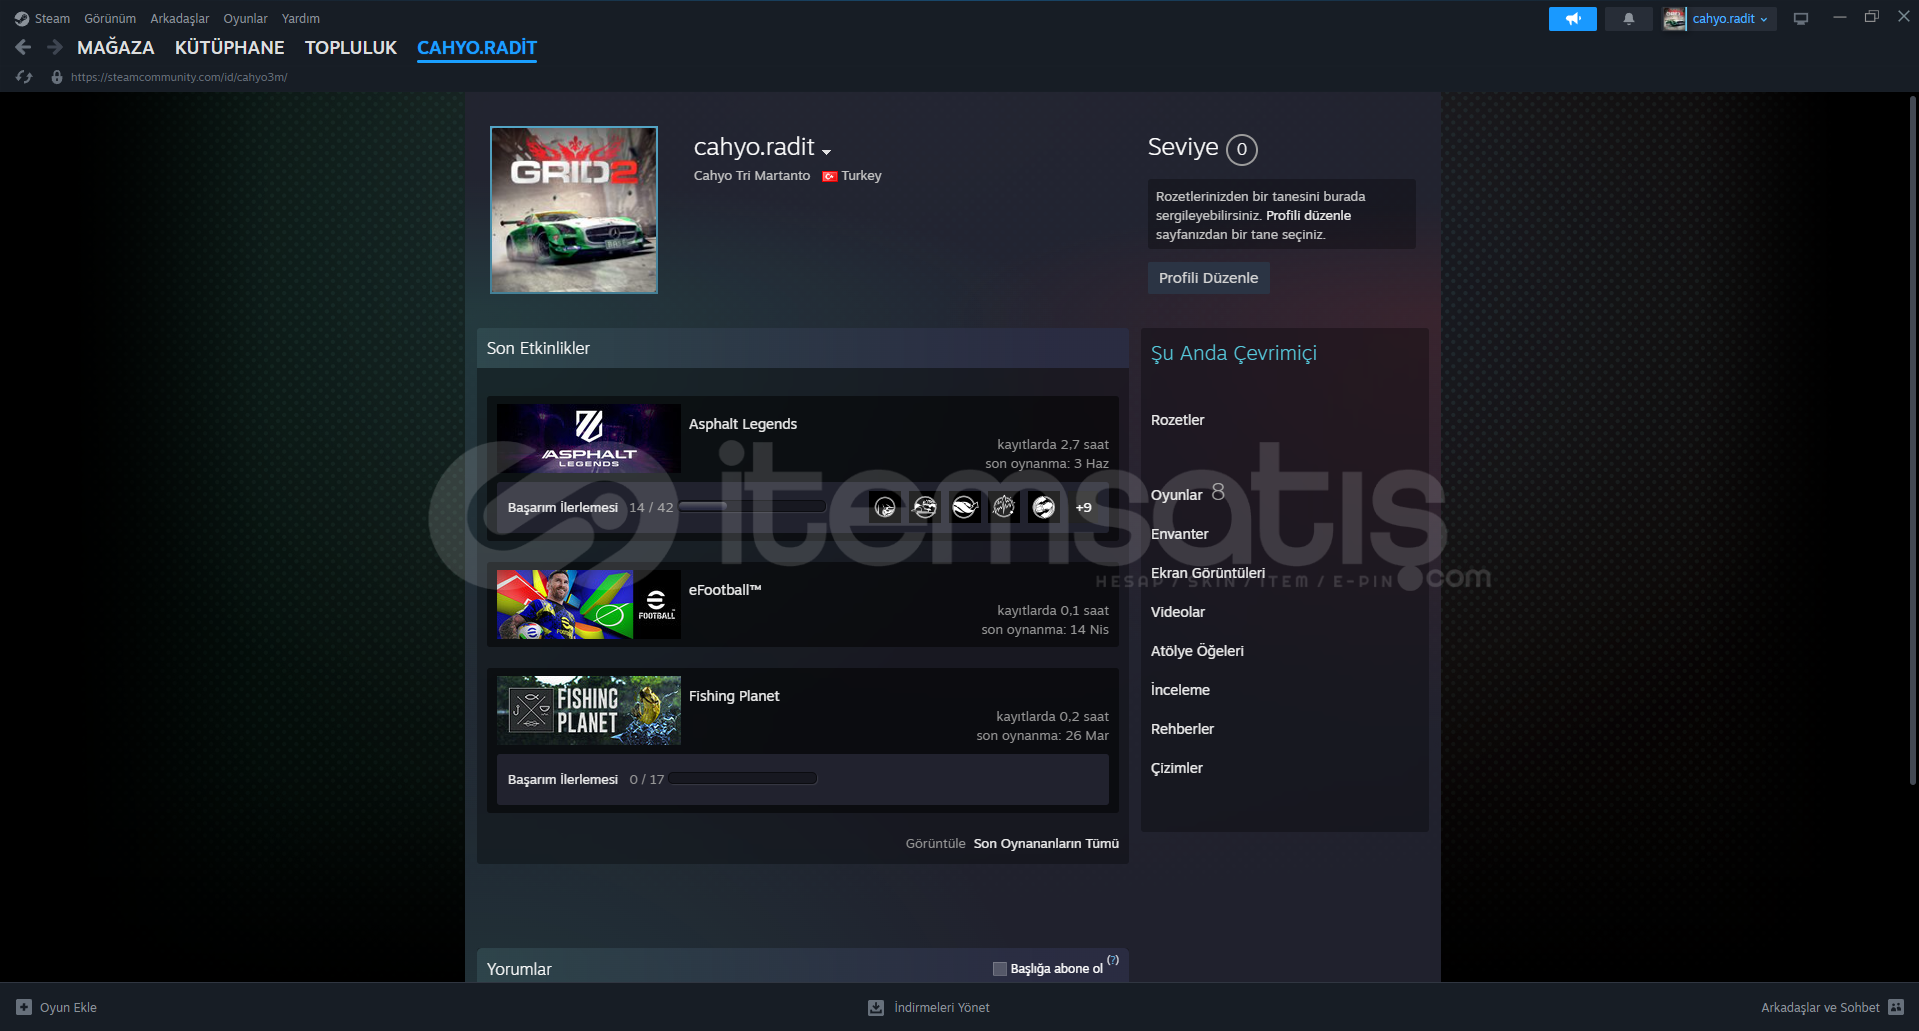The height and width of the screenshot is (1031, 1919).
Task: Open Asphalt Legends game title
Action: tap(743, 424)
